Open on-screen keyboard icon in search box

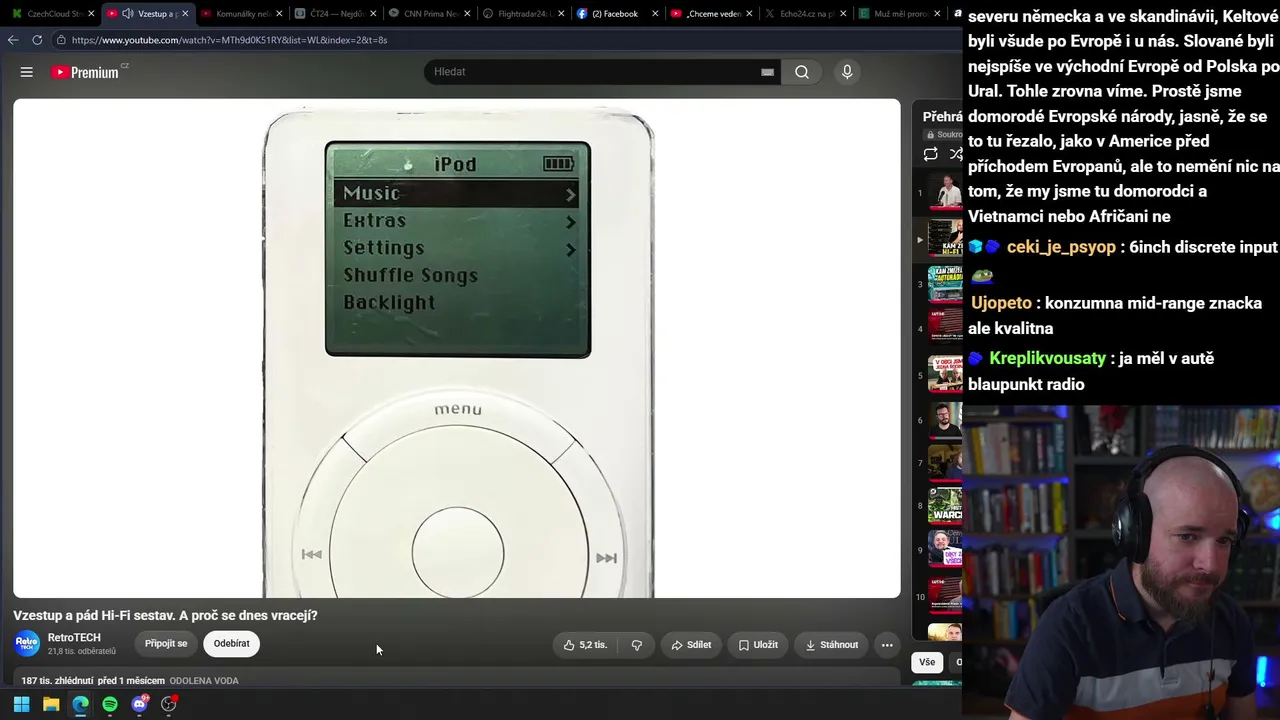[x=767, y=72]
